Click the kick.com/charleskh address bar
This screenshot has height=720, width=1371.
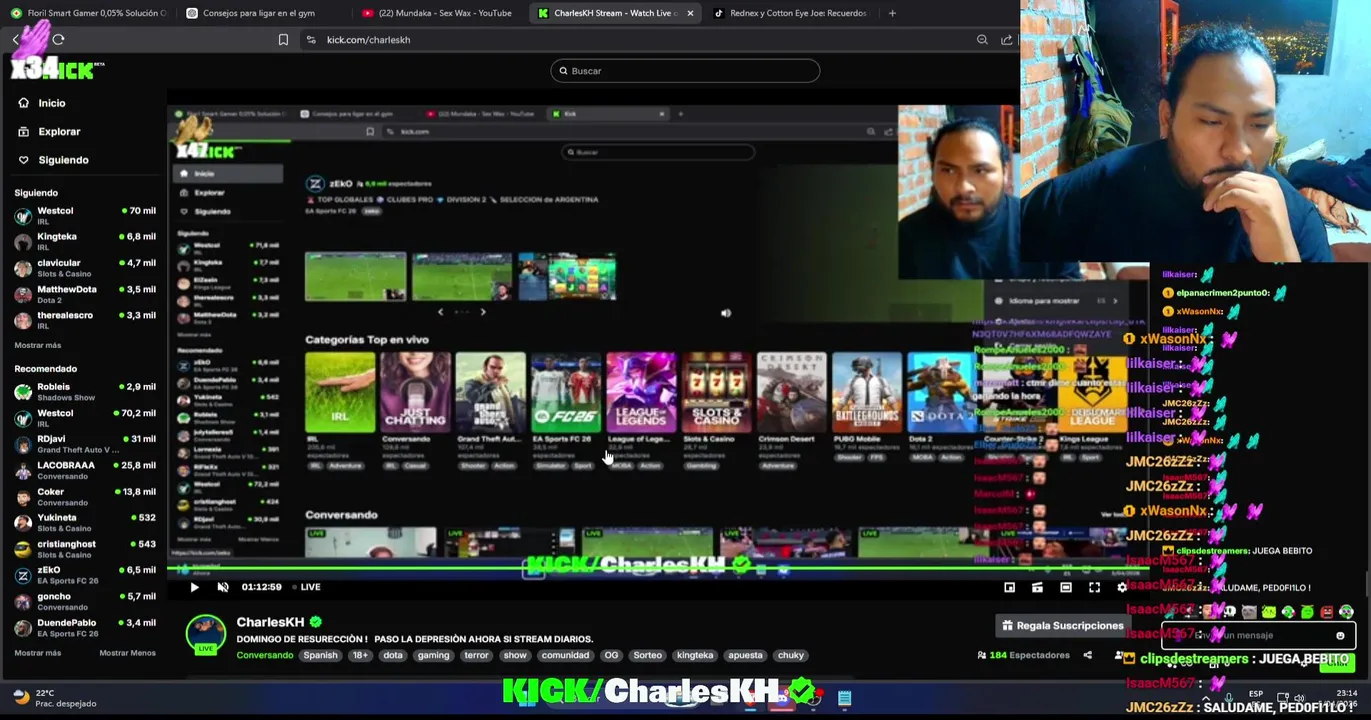(368, 40)
